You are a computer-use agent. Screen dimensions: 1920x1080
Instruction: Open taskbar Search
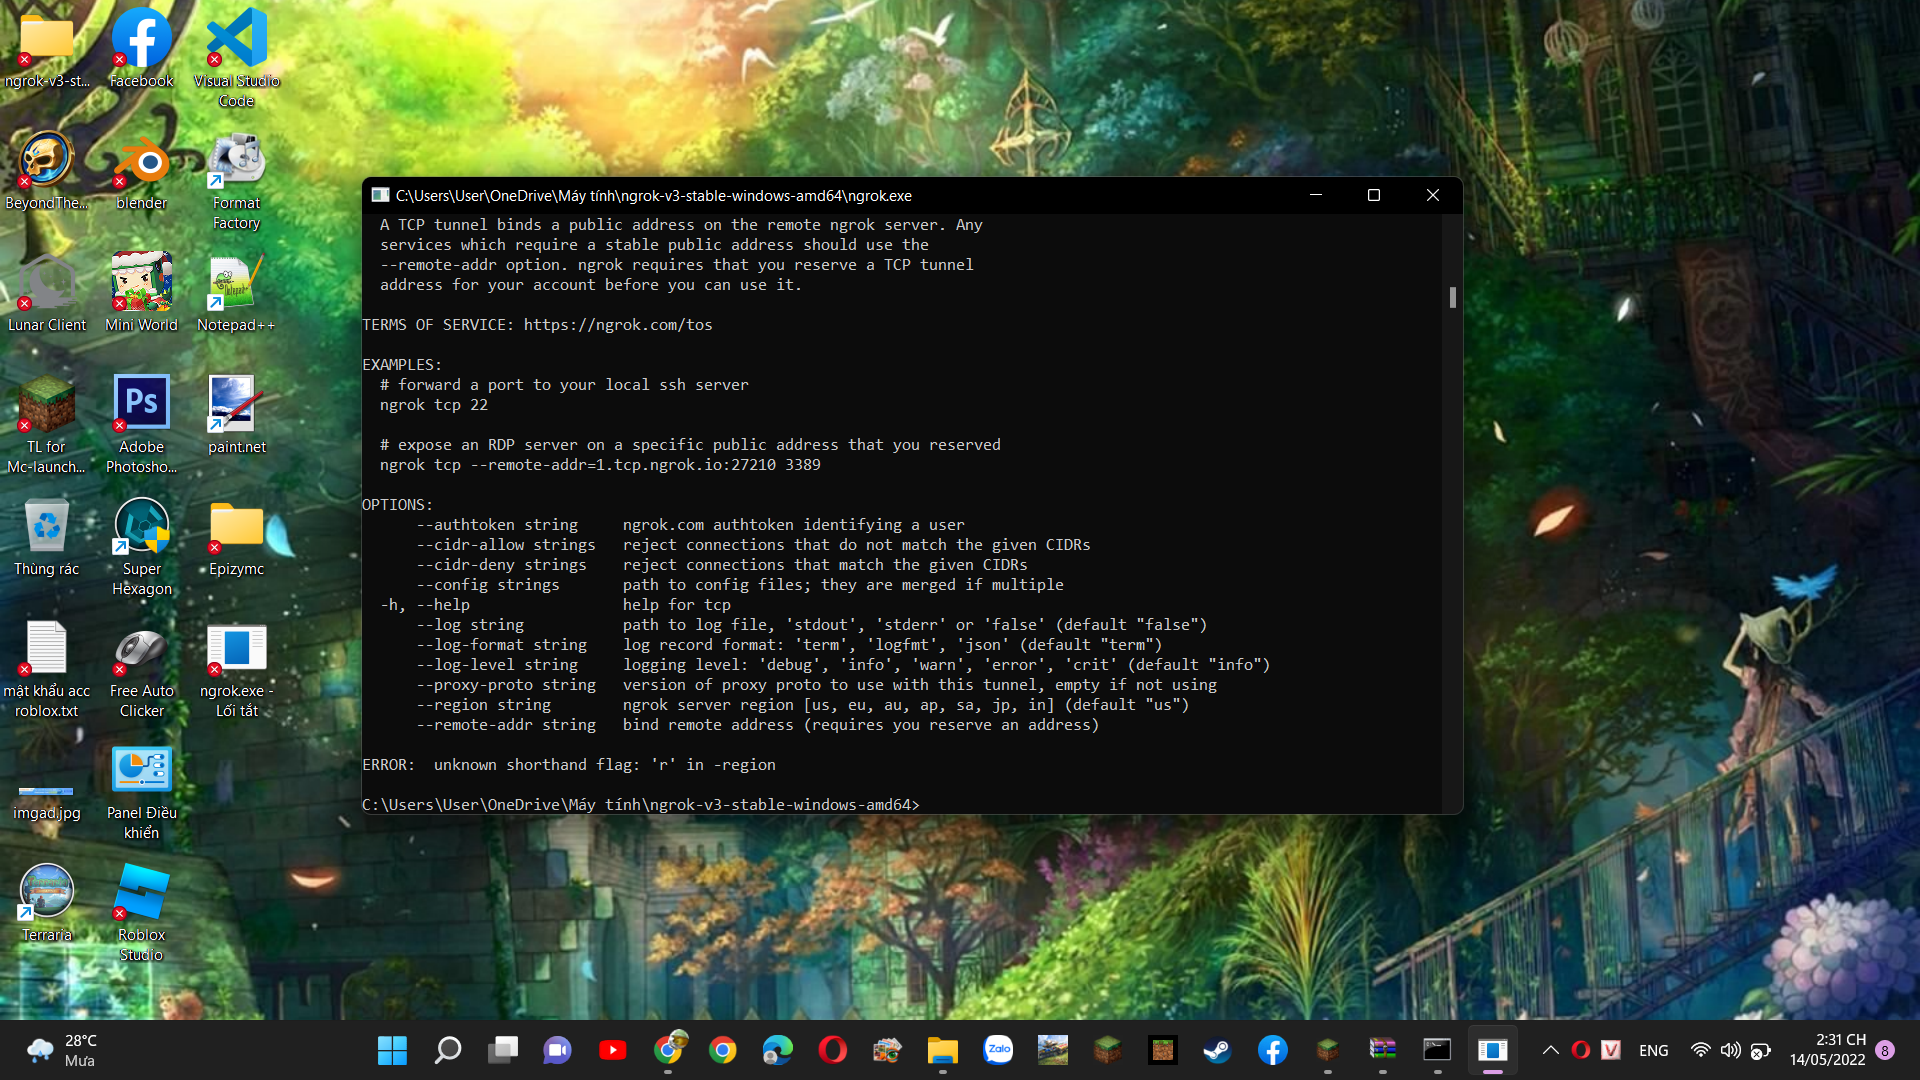tap(447, 1050)
